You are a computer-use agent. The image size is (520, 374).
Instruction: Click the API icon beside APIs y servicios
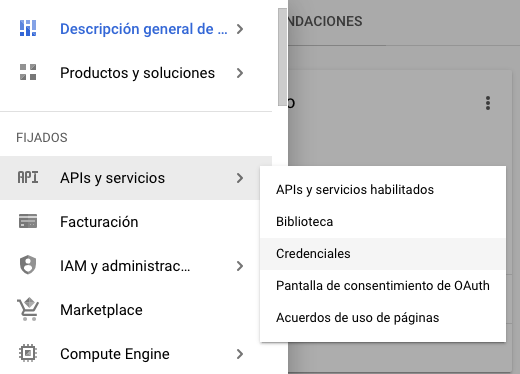click(x=28, y=178)
